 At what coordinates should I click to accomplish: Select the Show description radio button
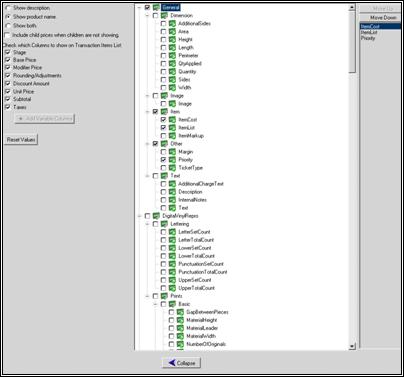[8, 8]
